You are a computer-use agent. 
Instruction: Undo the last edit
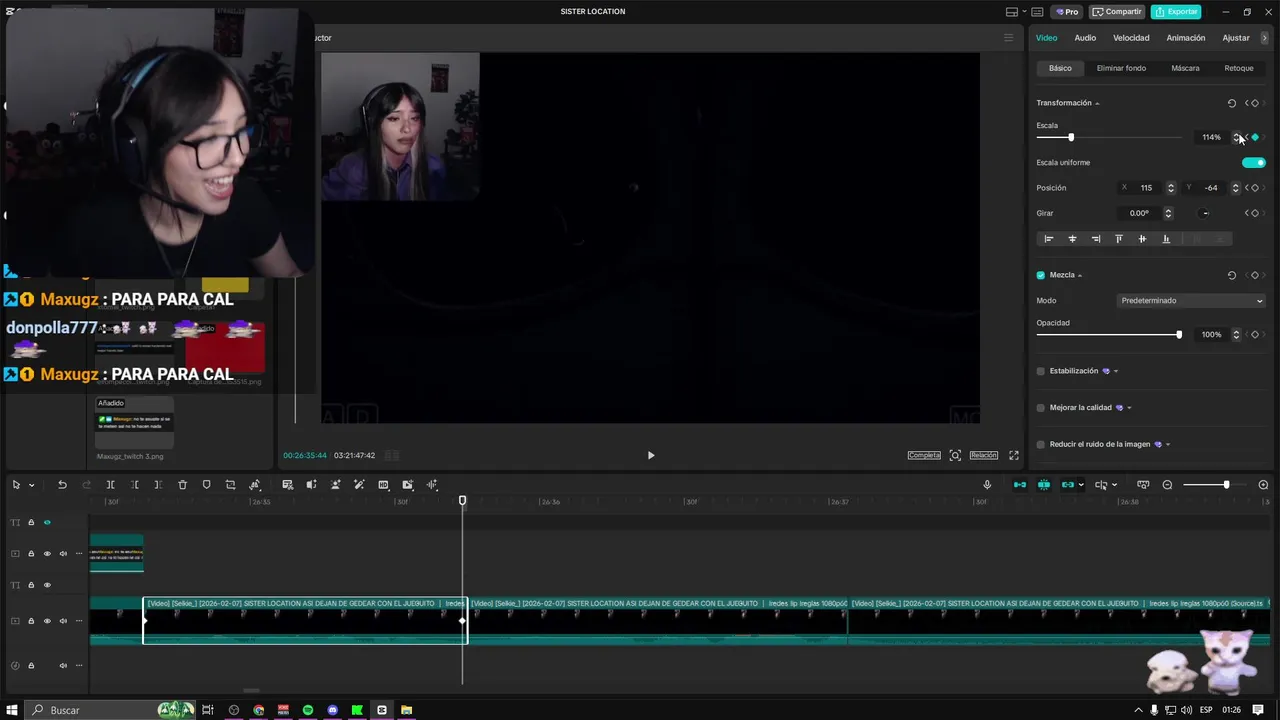(x=62, y=485)
